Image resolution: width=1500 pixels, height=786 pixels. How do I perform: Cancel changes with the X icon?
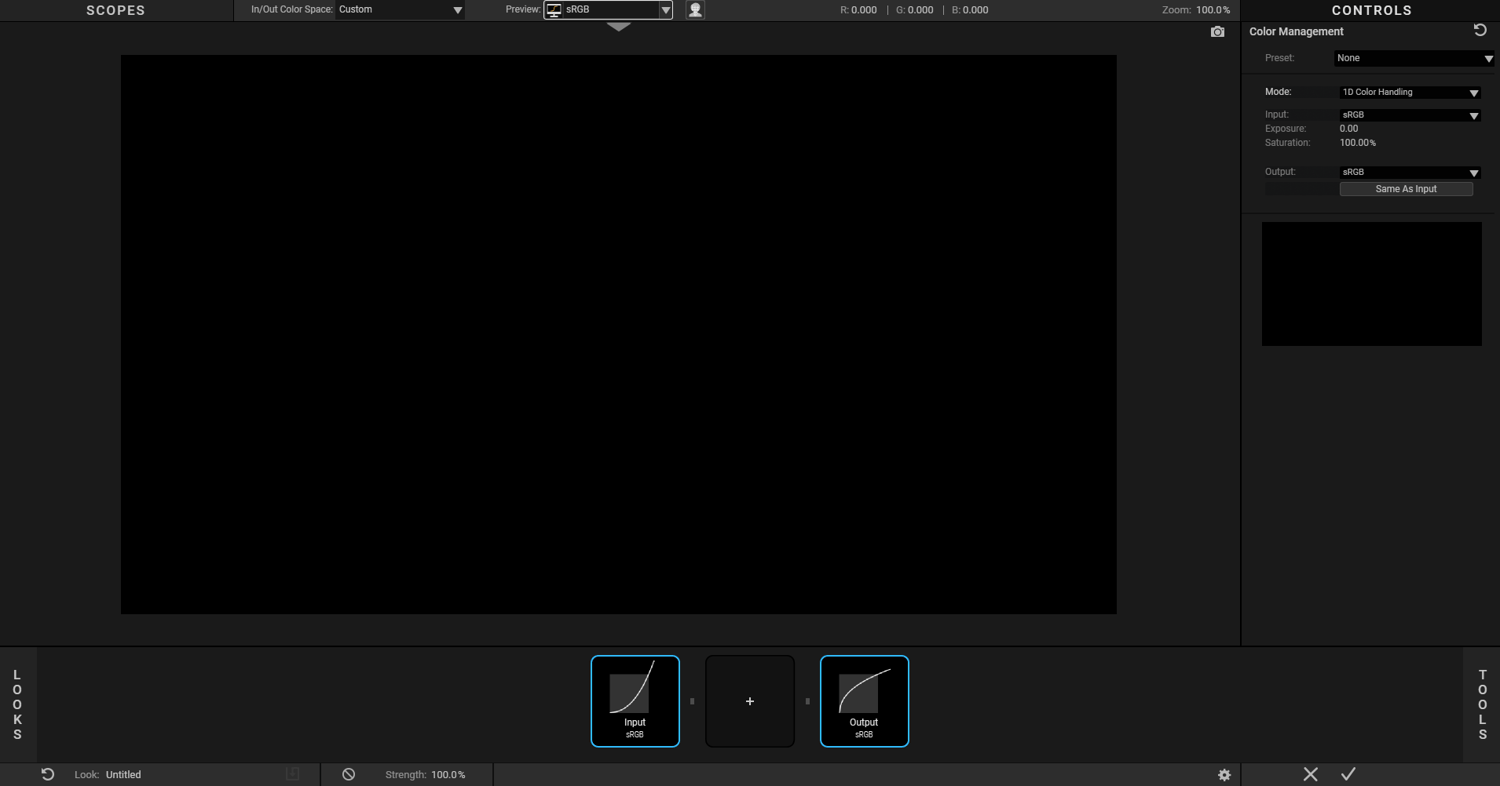[x=1310, y=774]
